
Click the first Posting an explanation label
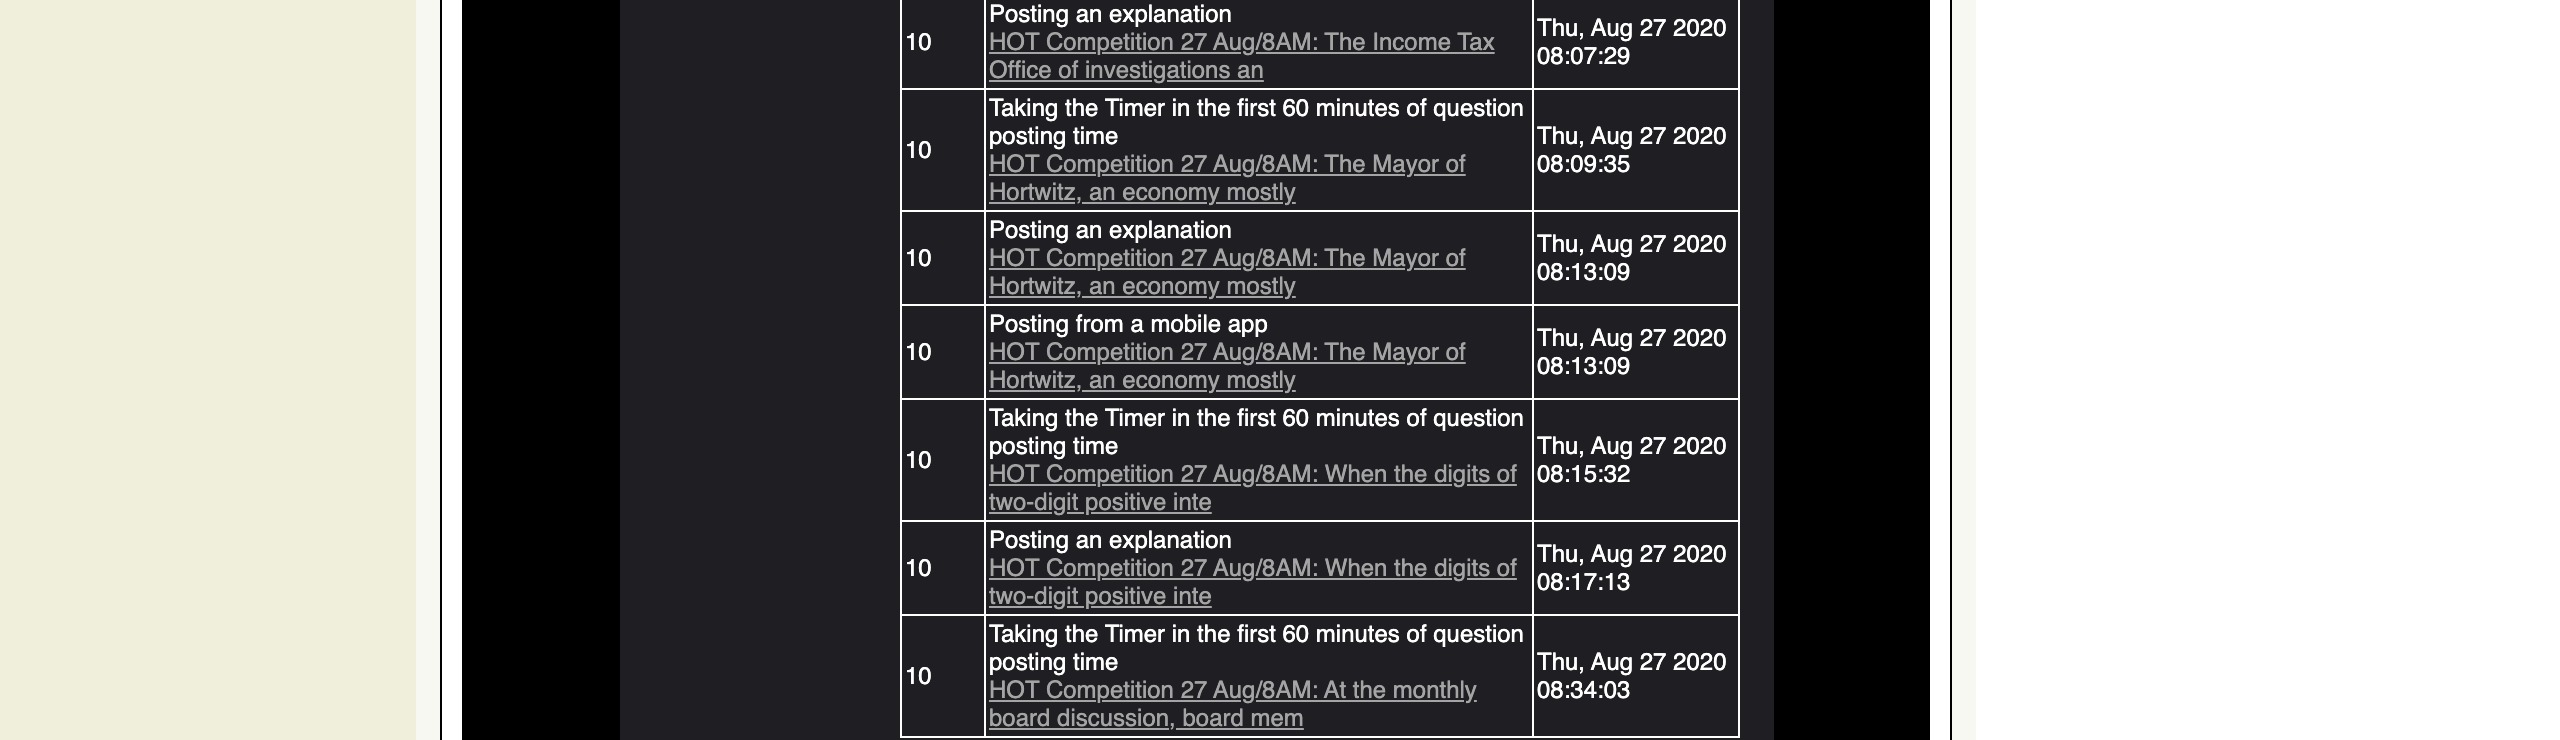point(1108,14)
